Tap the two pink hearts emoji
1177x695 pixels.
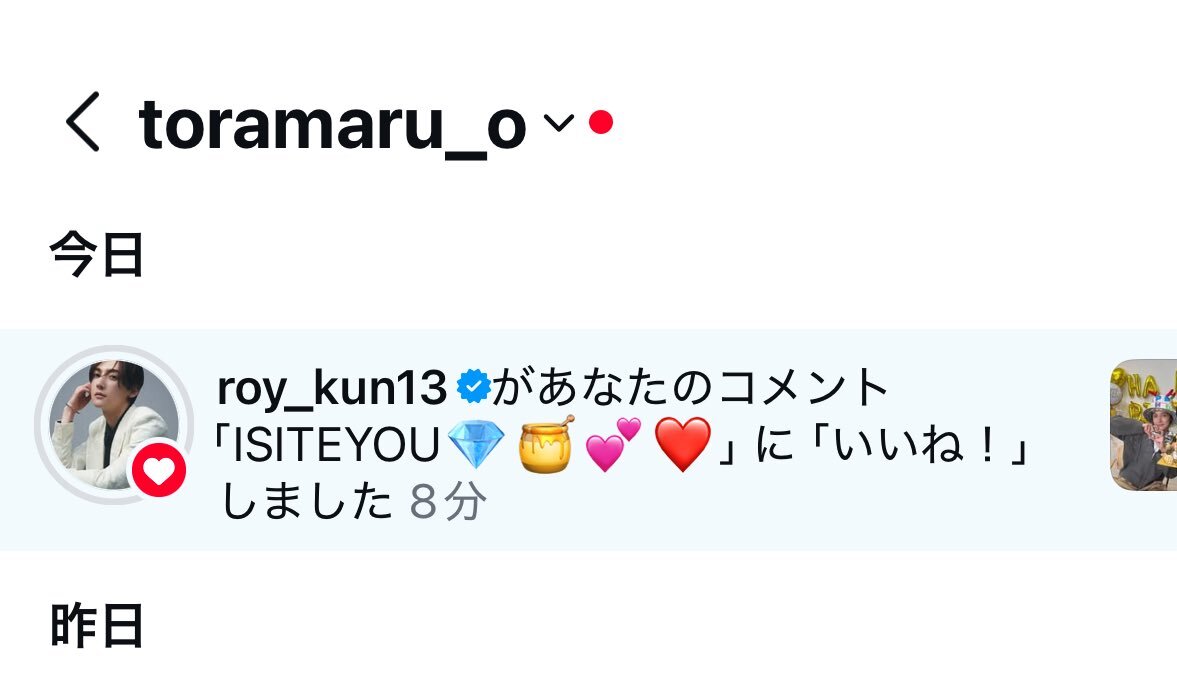[613, 444]
